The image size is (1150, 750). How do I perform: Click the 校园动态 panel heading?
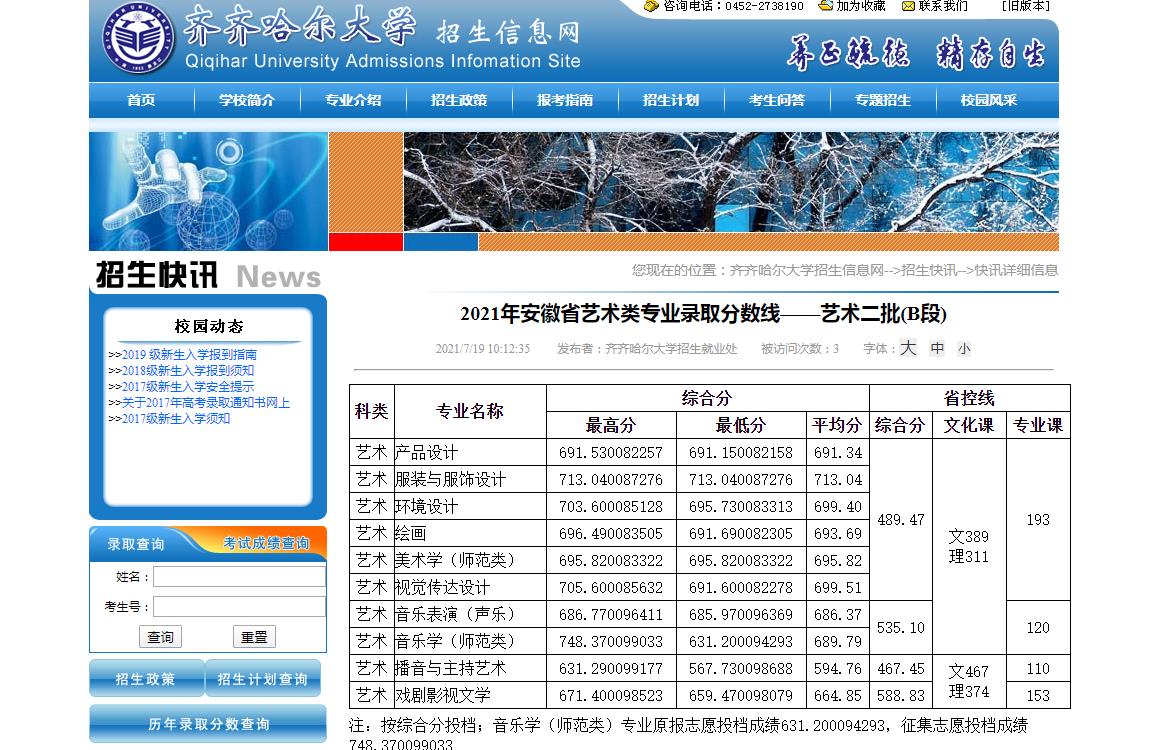pos(208,326)
